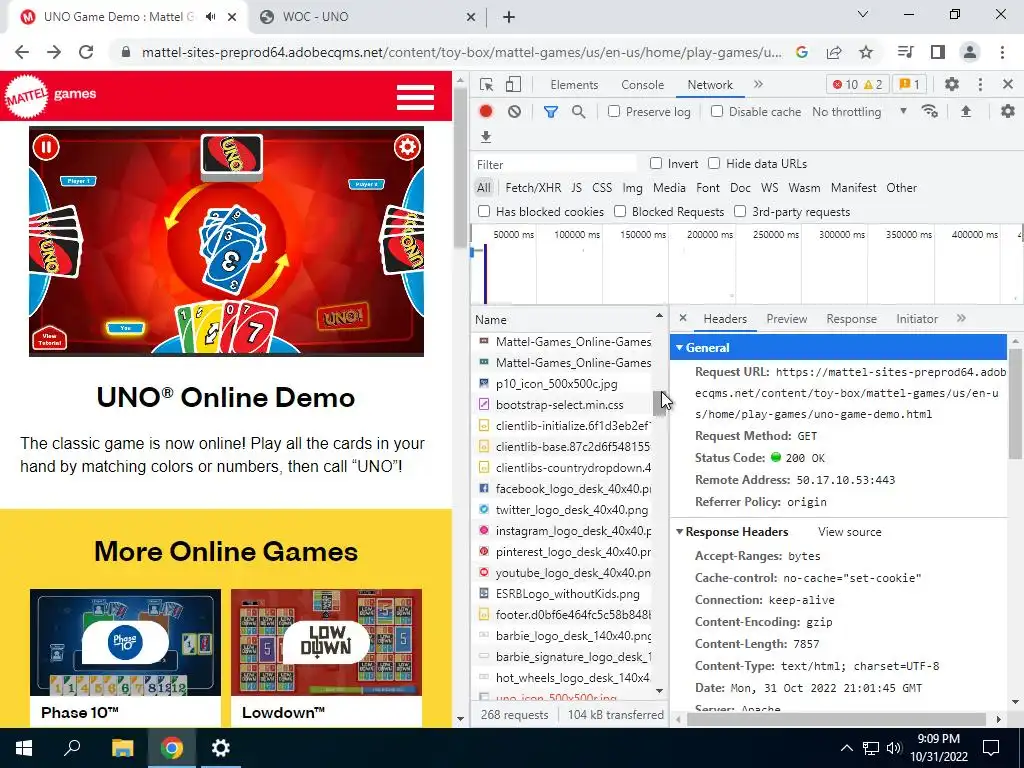Click the Mattel games logo
The image size is (1024, 768).
[51, 96]
